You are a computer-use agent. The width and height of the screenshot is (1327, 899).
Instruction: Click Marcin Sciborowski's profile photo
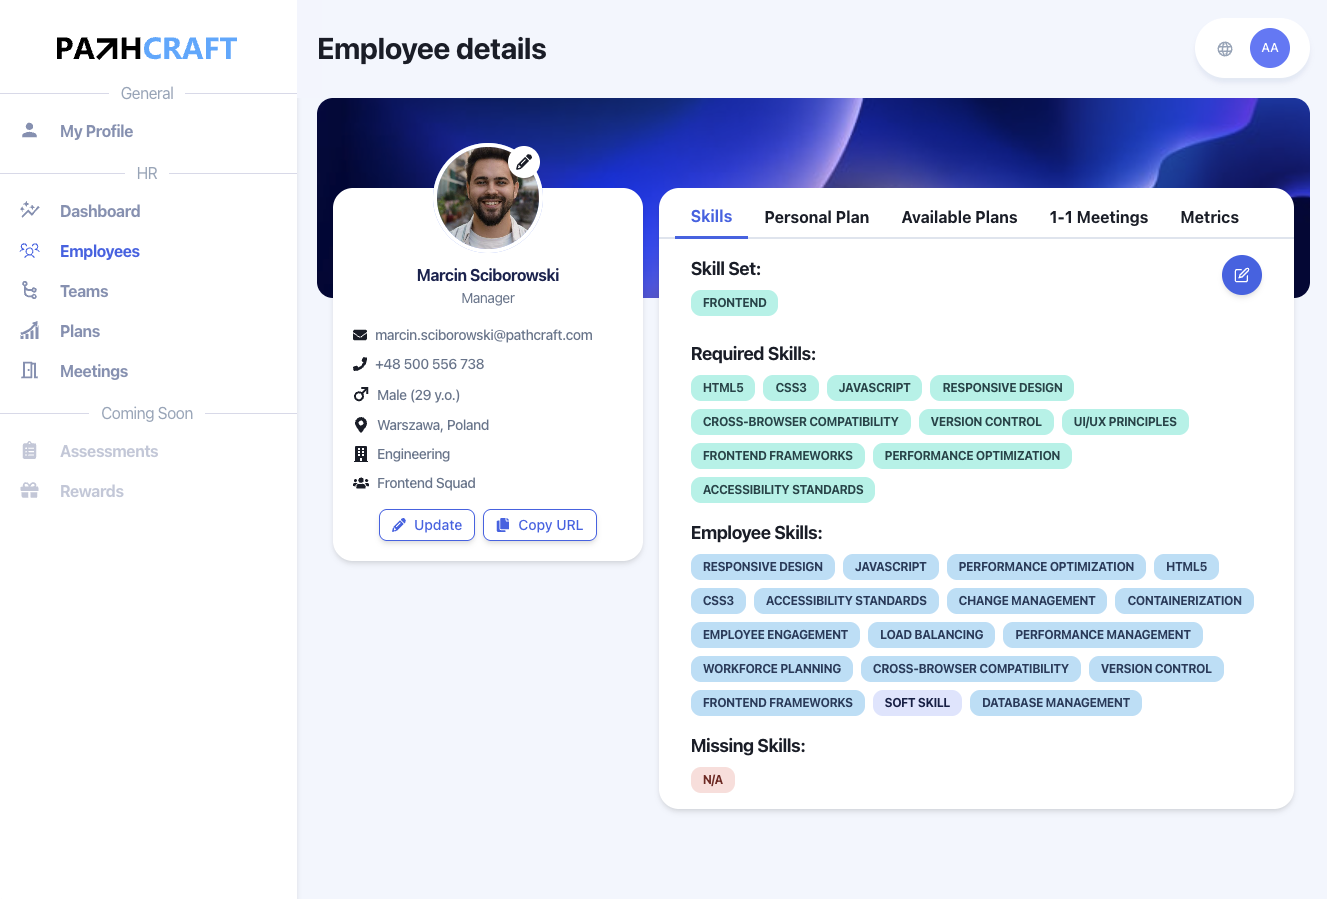(488, 198)
